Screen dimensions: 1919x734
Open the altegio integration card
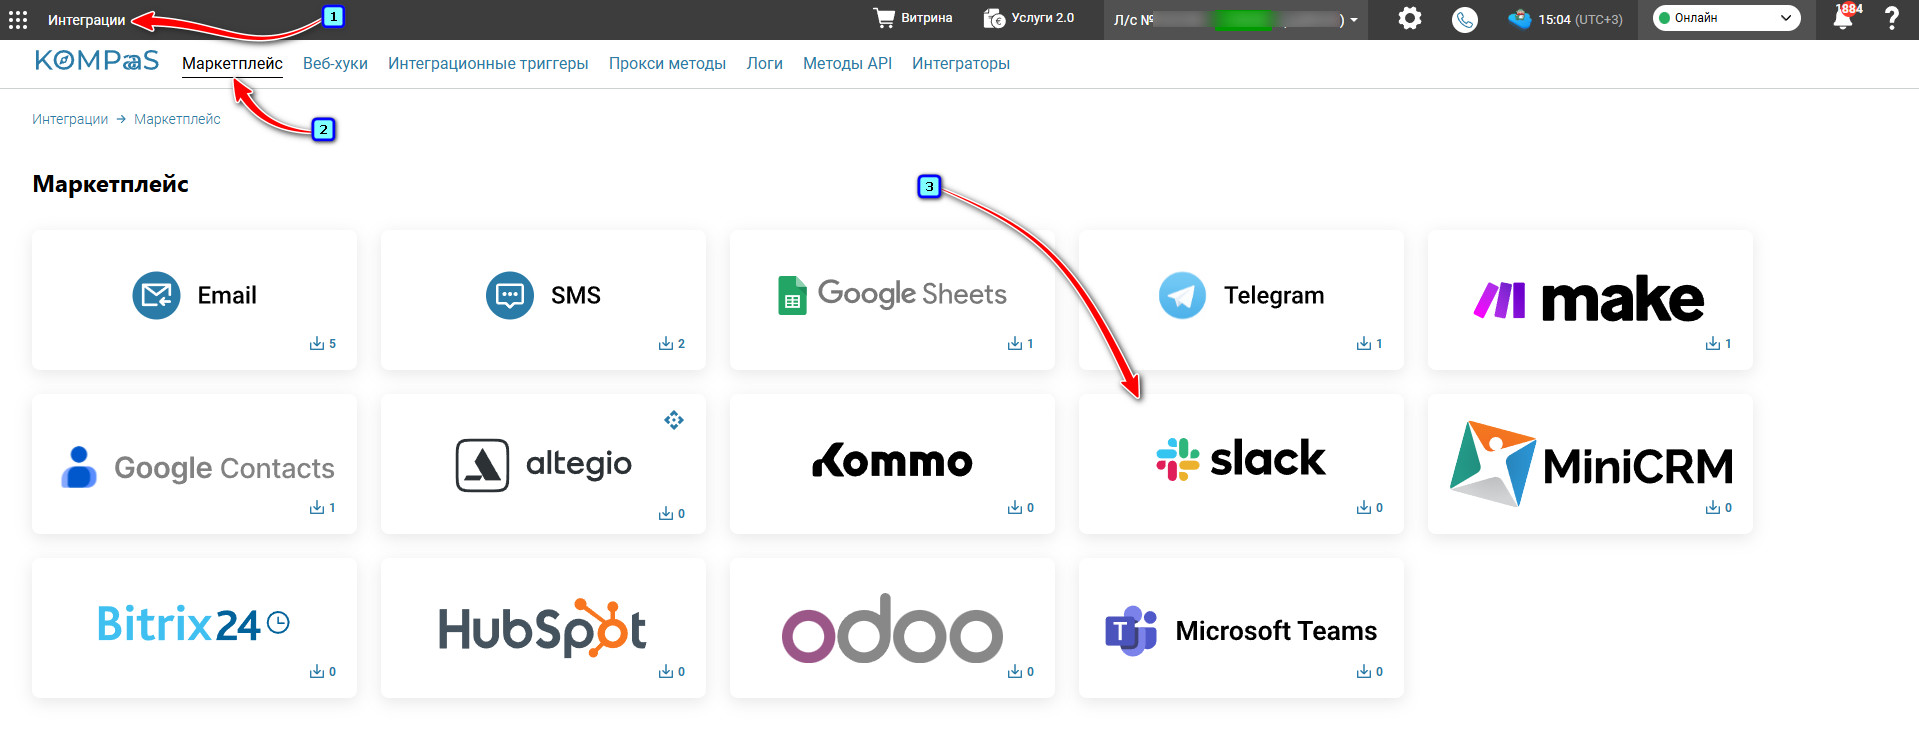543,464
